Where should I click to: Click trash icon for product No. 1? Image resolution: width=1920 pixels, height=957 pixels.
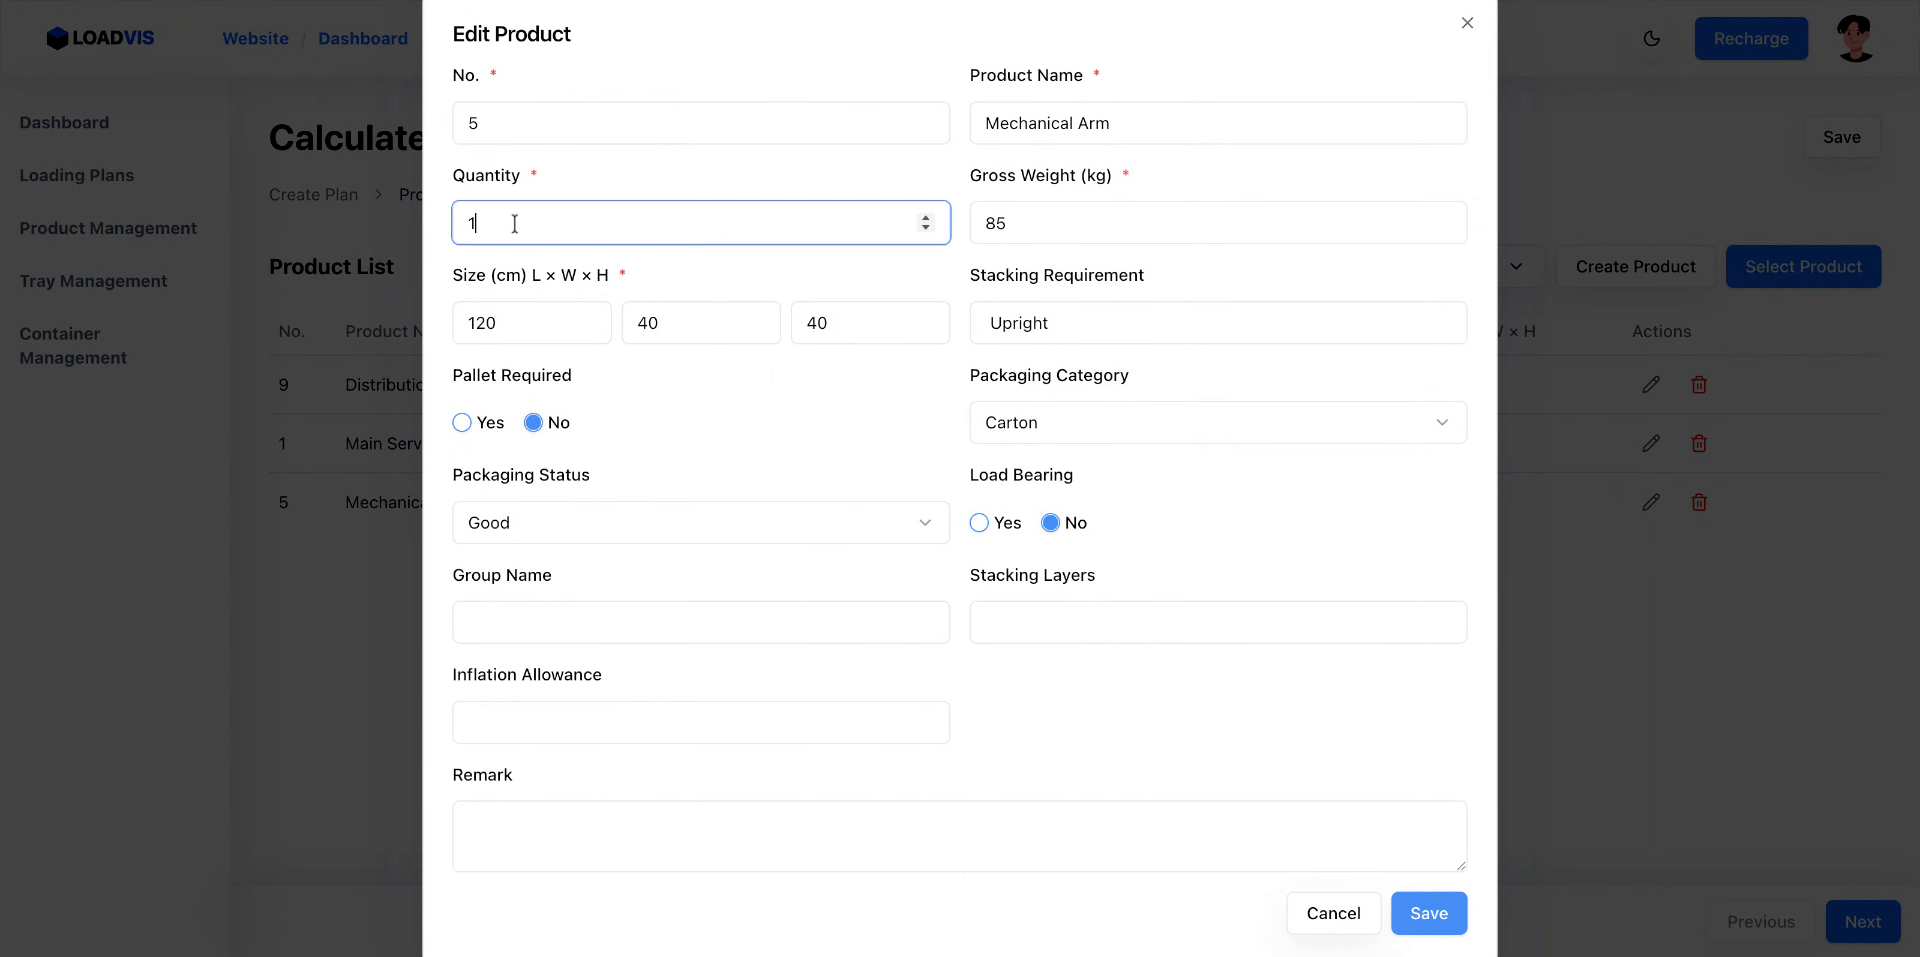point(1699,444)
